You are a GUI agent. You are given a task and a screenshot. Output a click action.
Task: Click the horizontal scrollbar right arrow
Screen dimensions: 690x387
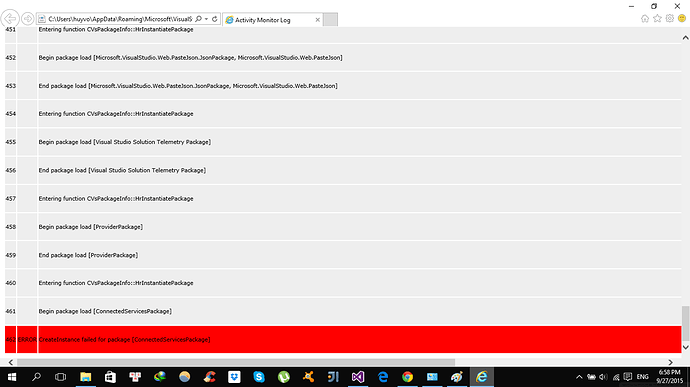(670, 362)
